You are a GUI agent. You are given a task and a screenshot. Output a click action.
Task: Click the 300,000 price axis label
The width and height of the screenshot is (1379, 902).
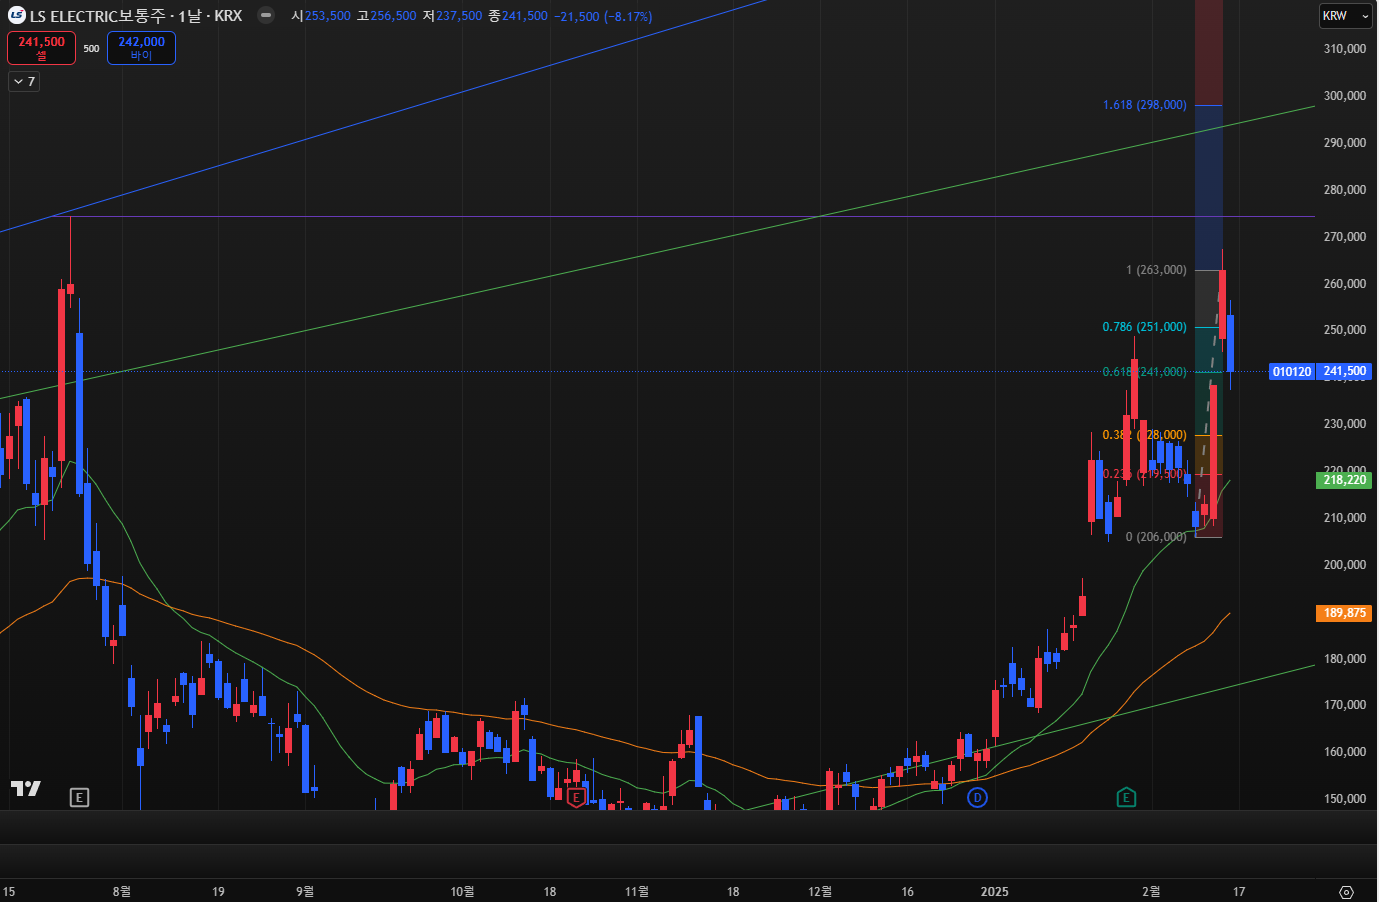point(1344,96)
